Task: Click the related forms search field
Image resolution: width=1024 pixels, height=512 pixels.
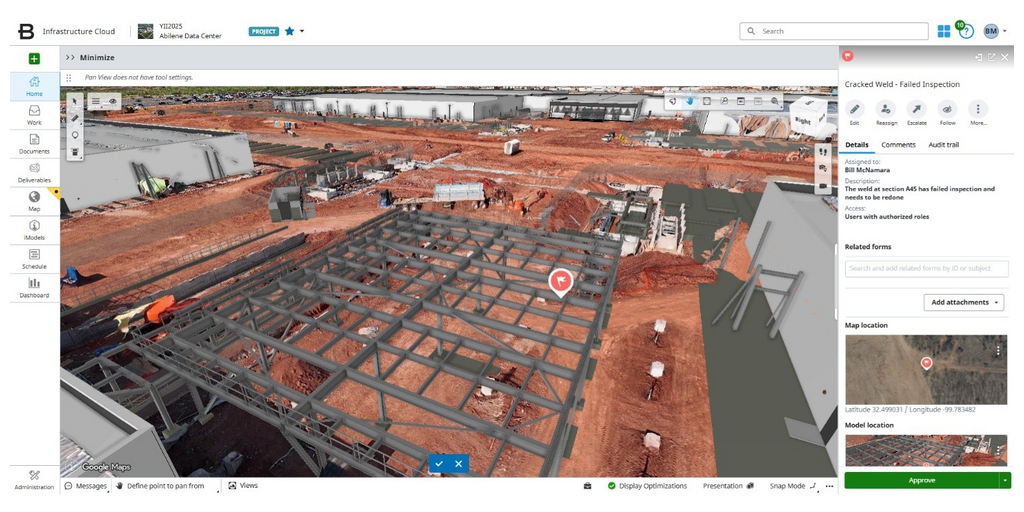Action: pos(926,269)
